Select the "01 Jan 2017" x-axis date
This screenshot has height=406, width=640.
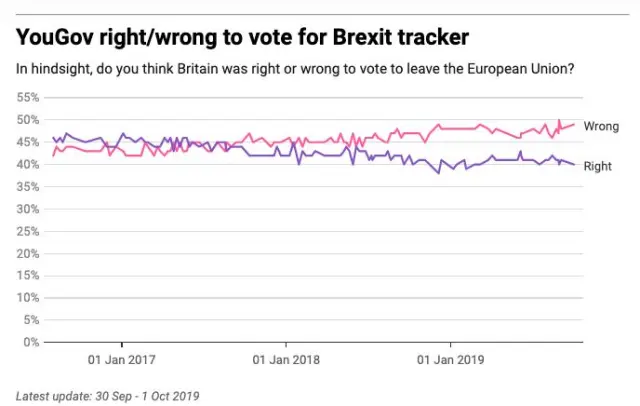tap(122, 360)
